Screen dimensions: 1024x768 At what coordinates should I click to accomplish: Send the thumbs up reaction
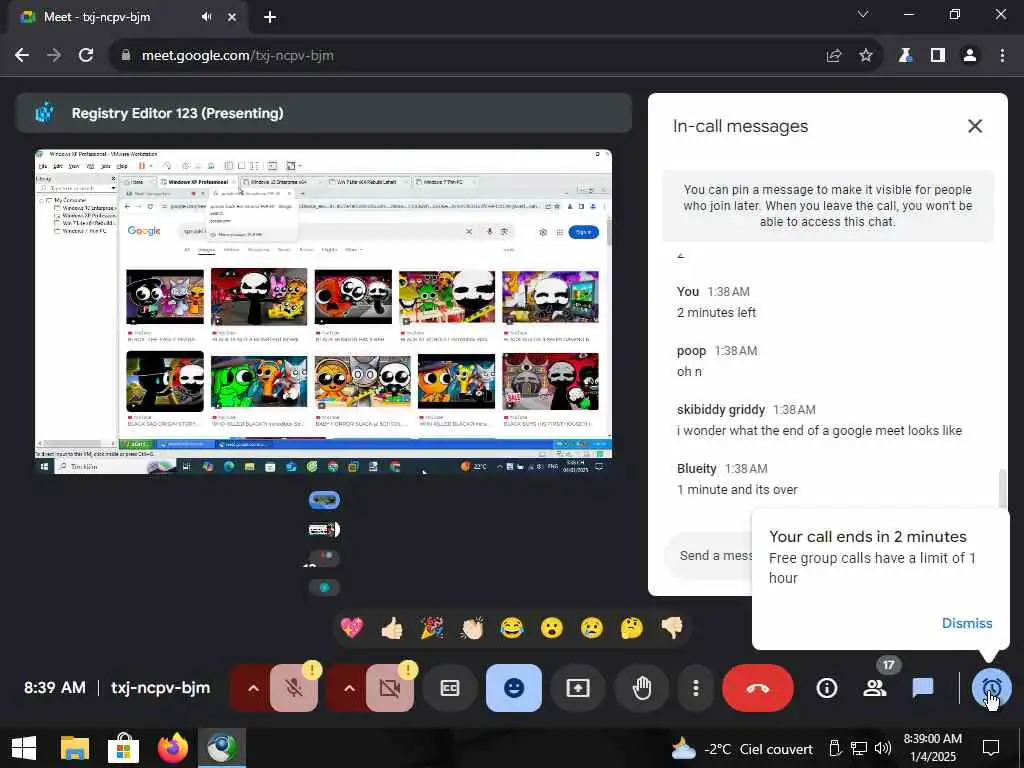(392, 628)
